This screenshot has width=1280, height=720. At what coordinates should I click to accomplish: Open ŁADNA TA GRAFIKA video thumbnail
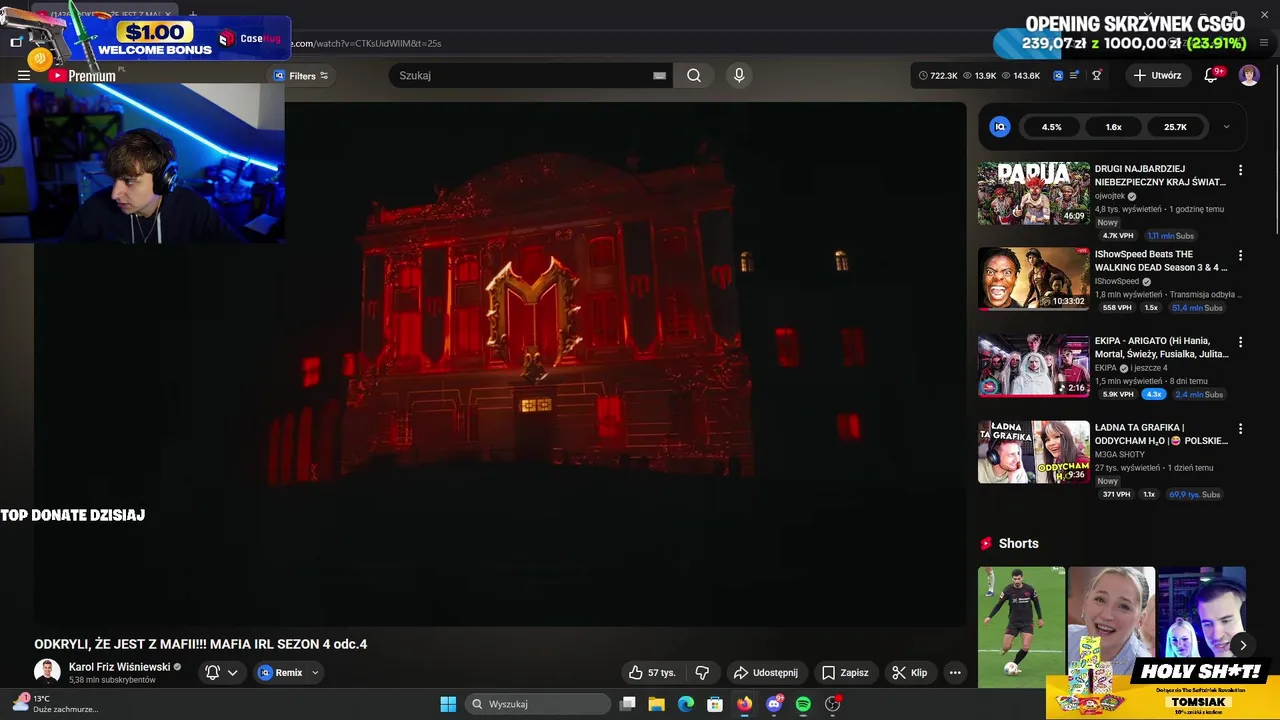[1034, 452]
